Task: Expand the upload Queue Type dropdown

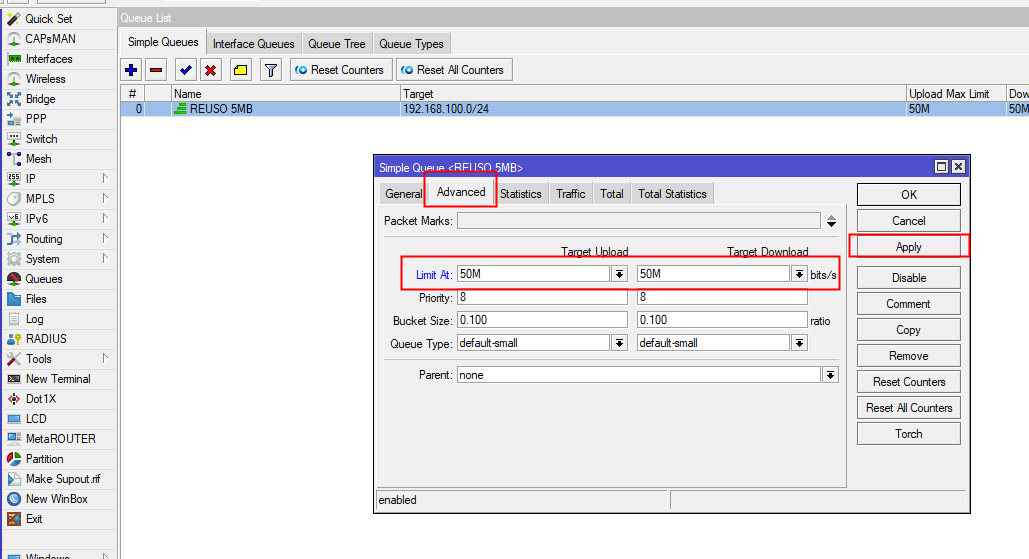Action: point(619,343)
